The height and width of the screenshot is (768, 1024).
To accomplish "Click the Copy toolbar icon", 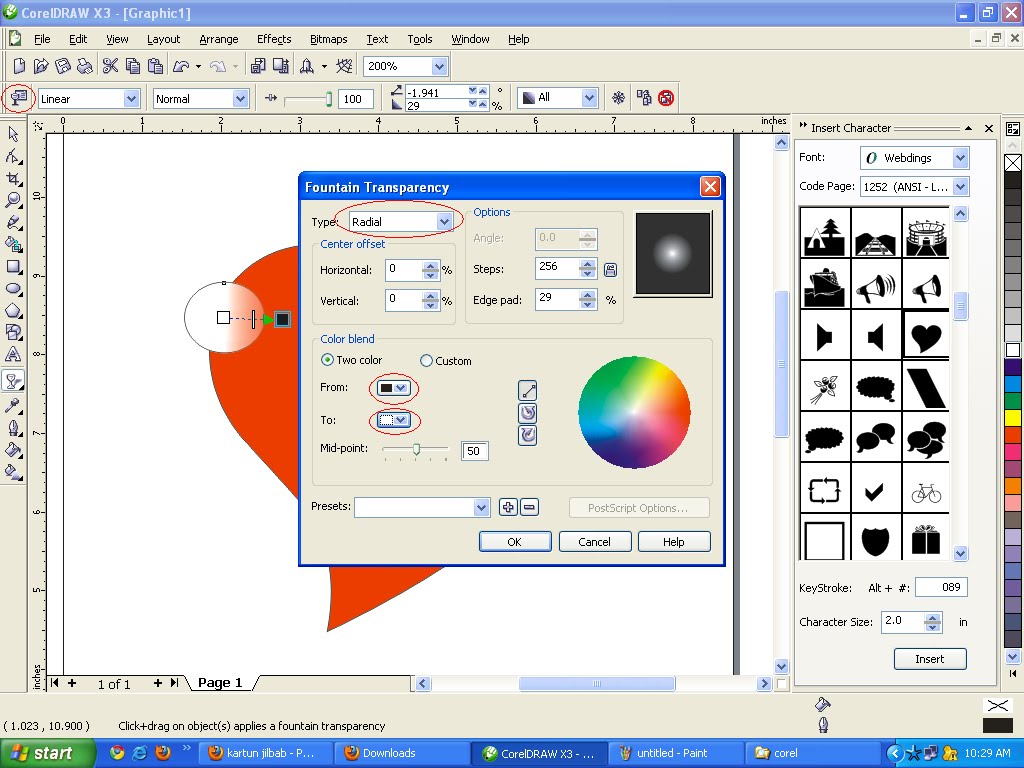I will [x=133, y=66].
